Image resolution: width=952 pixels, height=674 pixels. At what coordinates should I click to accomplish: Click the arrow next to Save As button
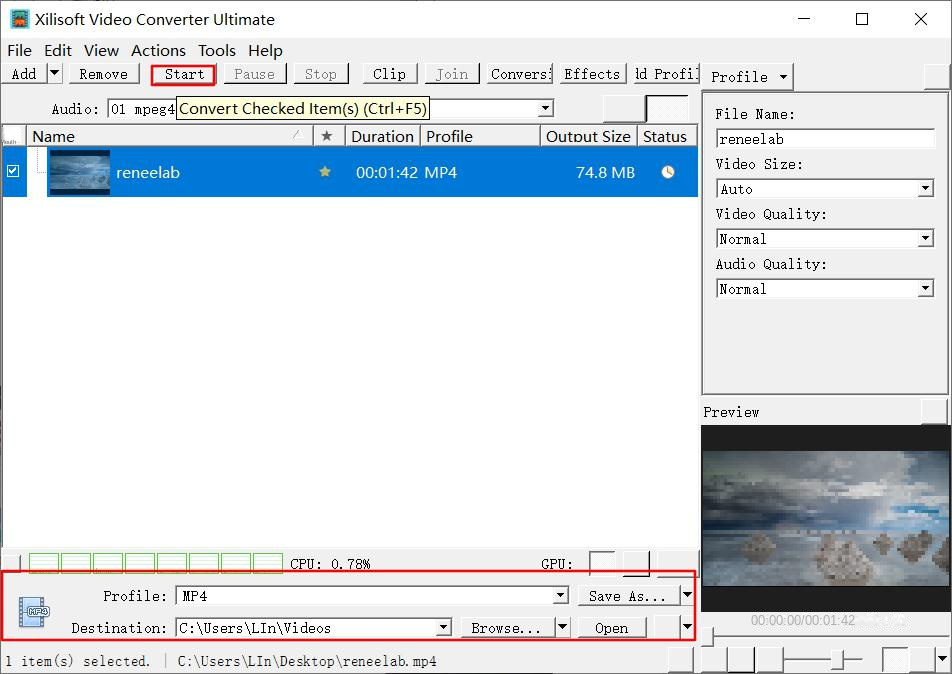[x=686, y=596]
